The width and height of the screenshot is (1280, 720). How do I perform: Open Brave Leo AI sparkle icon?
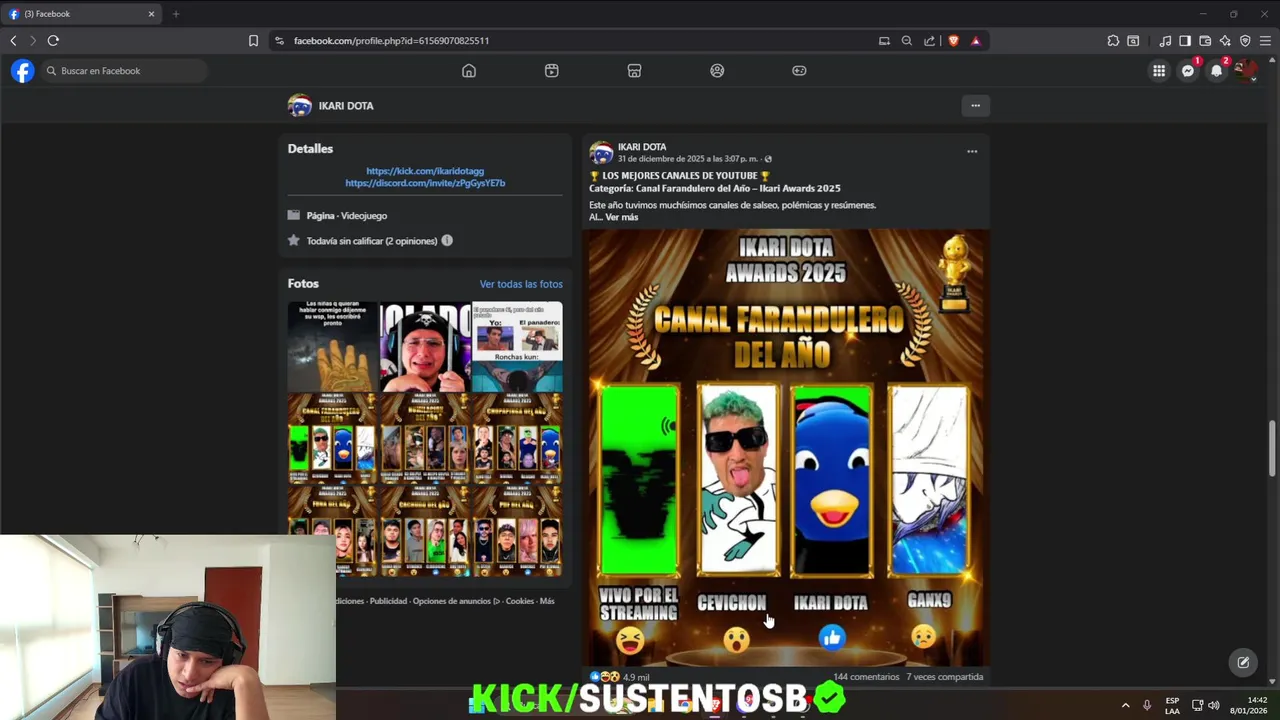coord(1225,41)
